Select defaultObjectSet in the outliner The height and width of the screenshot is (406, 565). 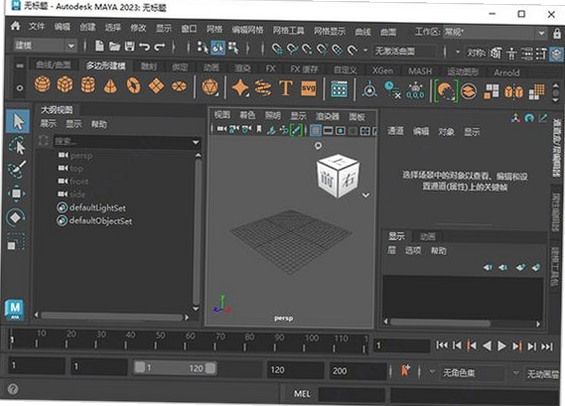coord(101,221)
